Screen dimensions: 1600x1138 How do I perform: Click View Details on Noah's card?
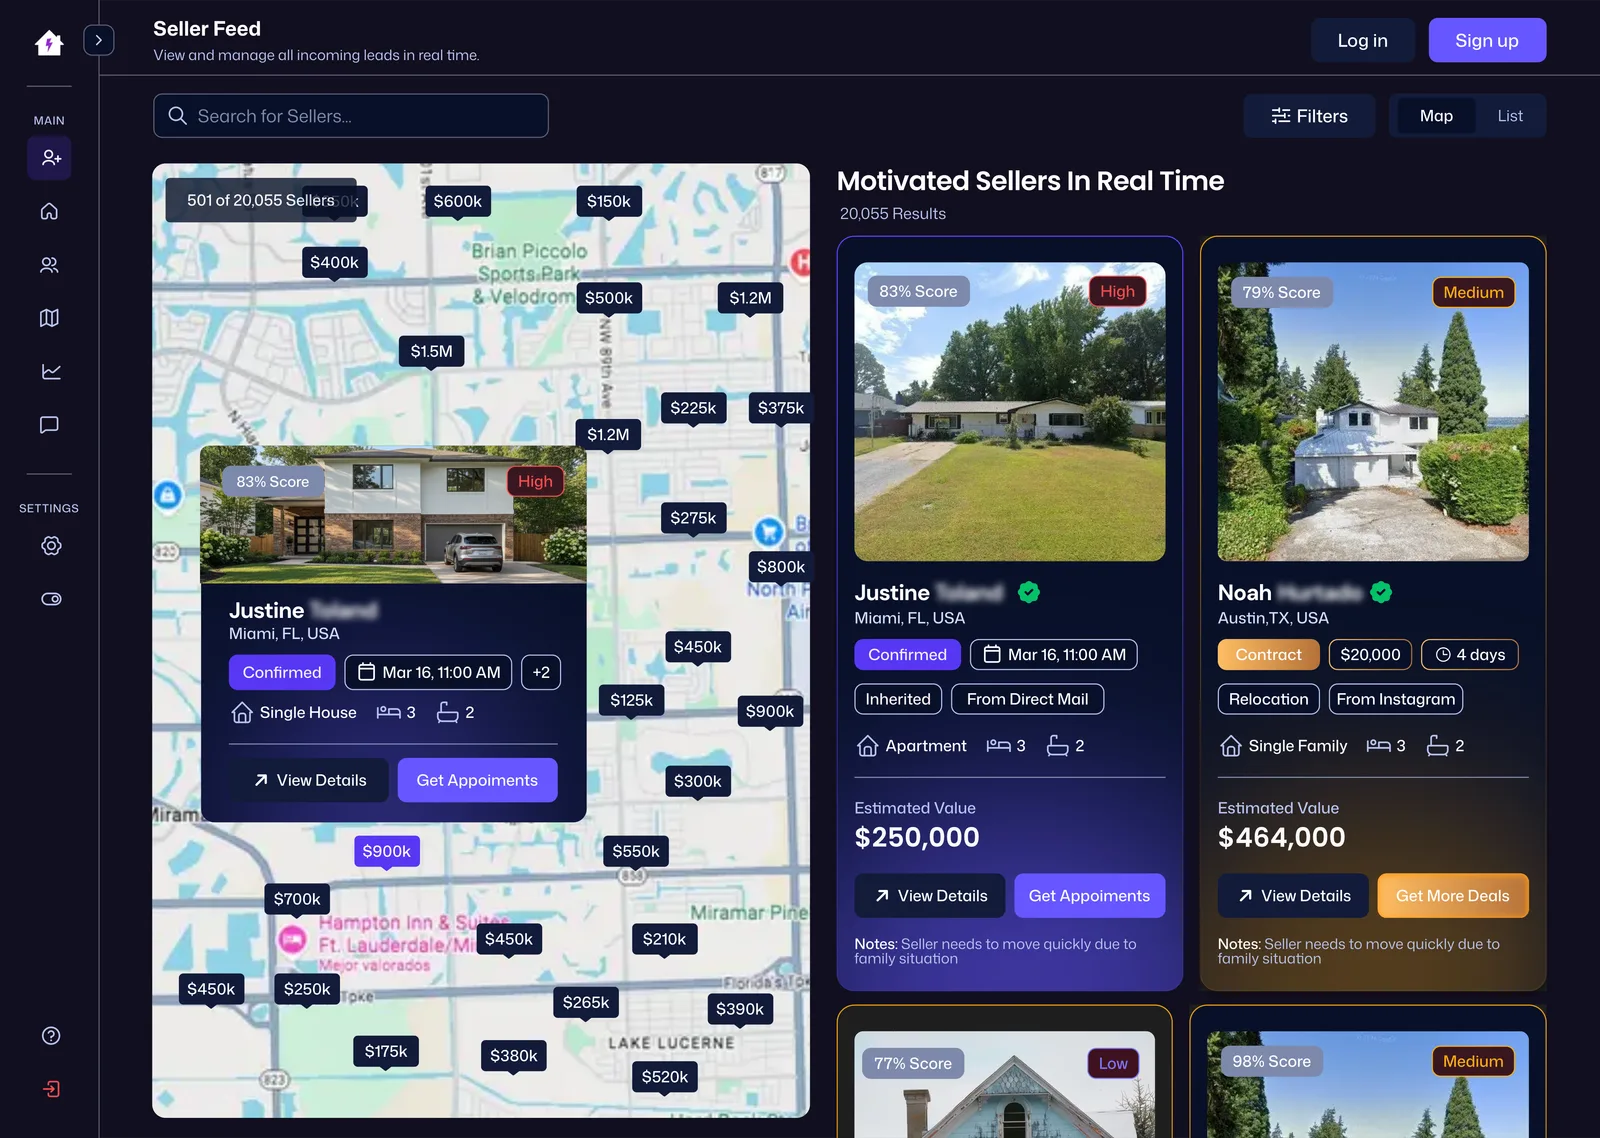[1294, 896]
